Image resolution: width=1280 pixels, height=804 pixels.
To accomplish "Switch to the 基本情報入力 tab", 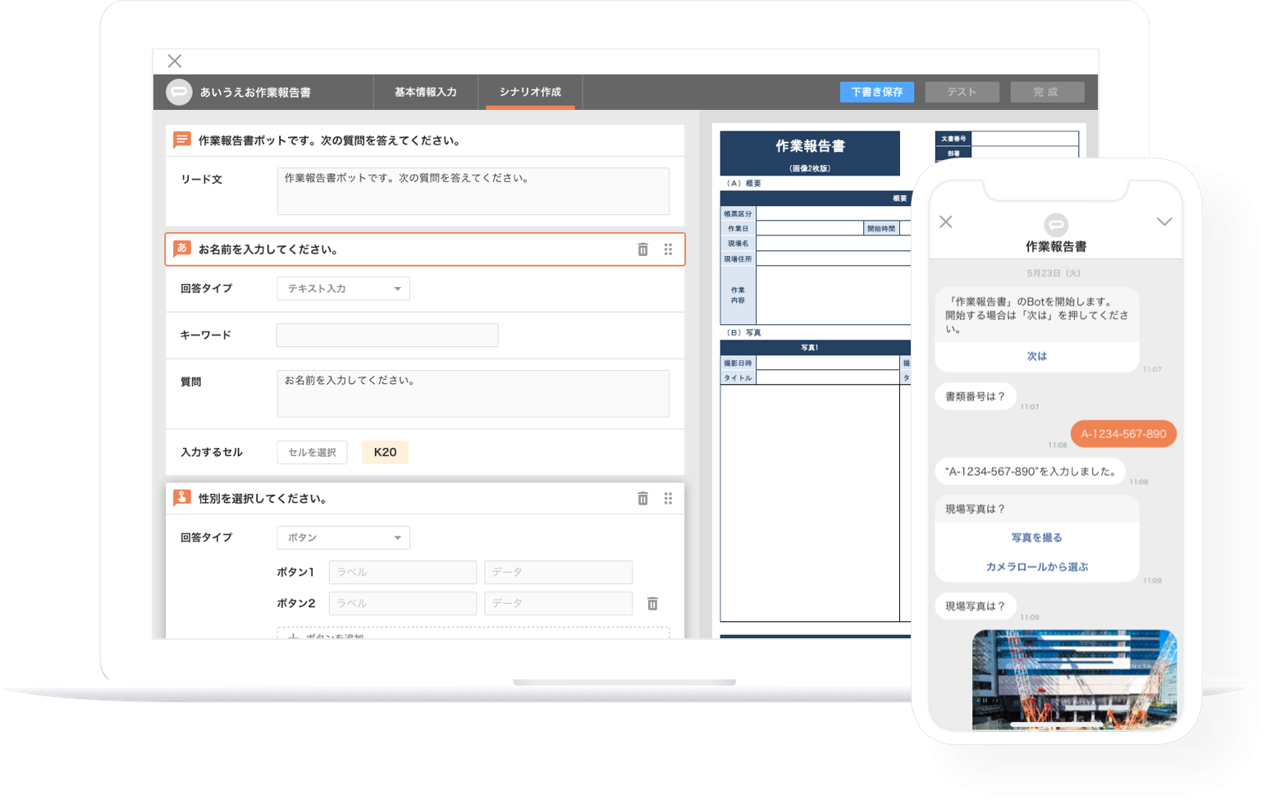I will pyautogui.click(x=425, y=92).
